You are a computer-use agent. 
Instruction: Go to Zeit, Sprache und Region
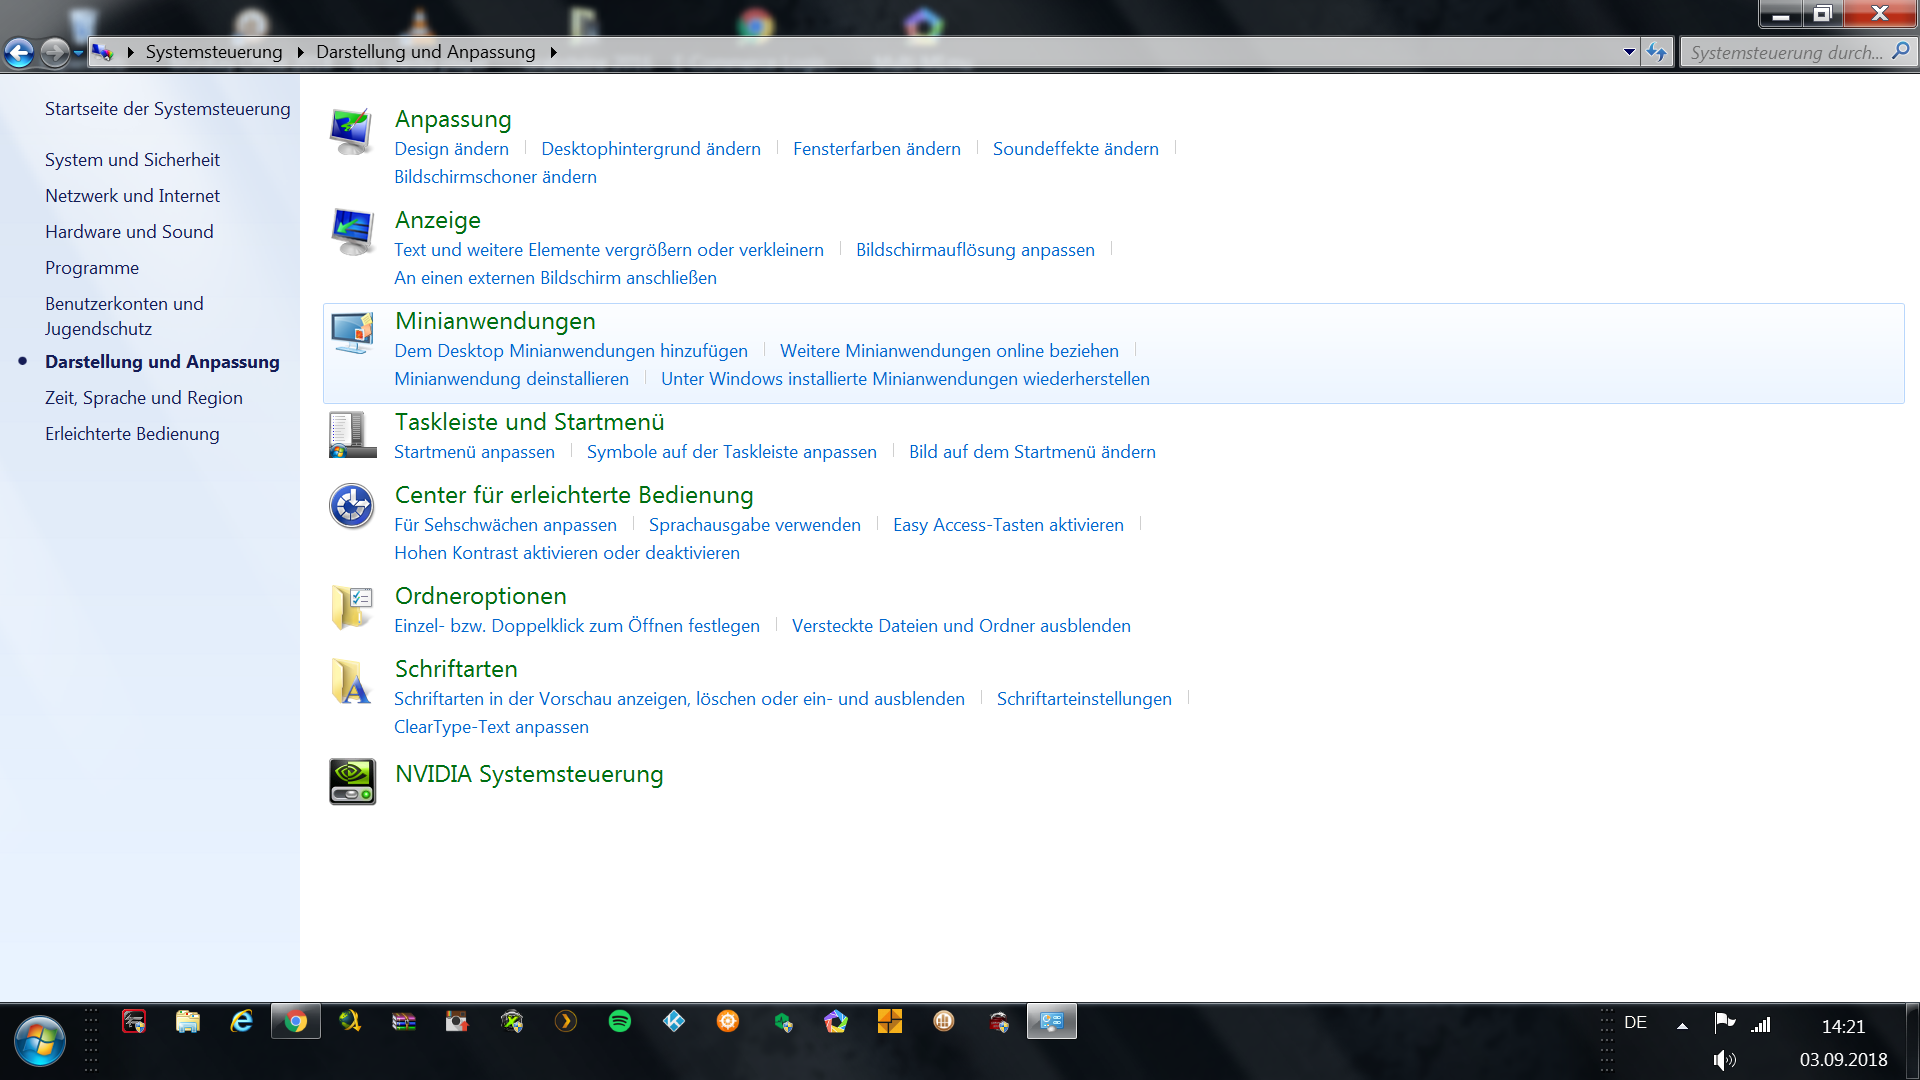pos(144,398)
